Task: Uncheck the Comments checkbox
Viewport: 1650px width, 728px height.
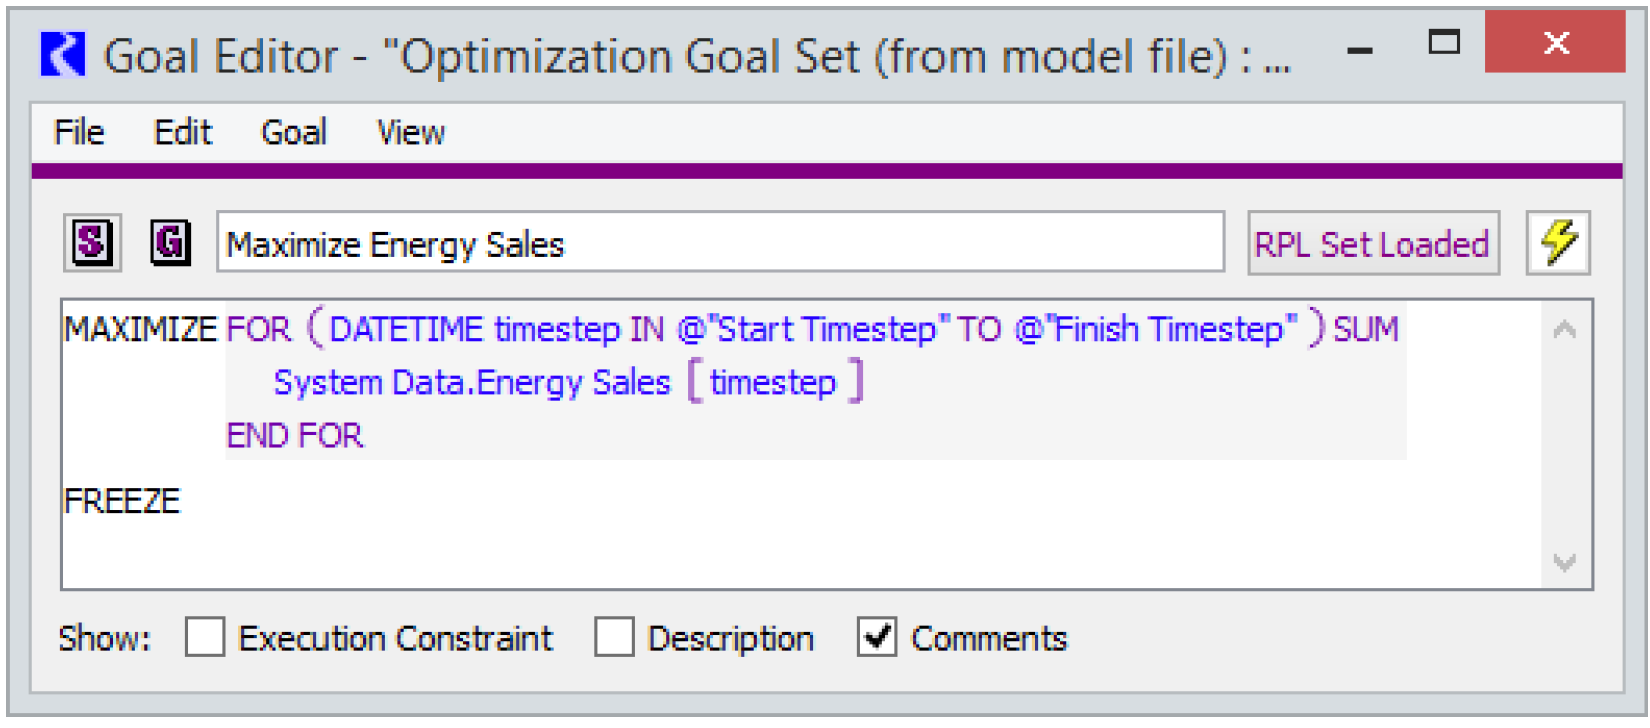Action: point(877,637)
